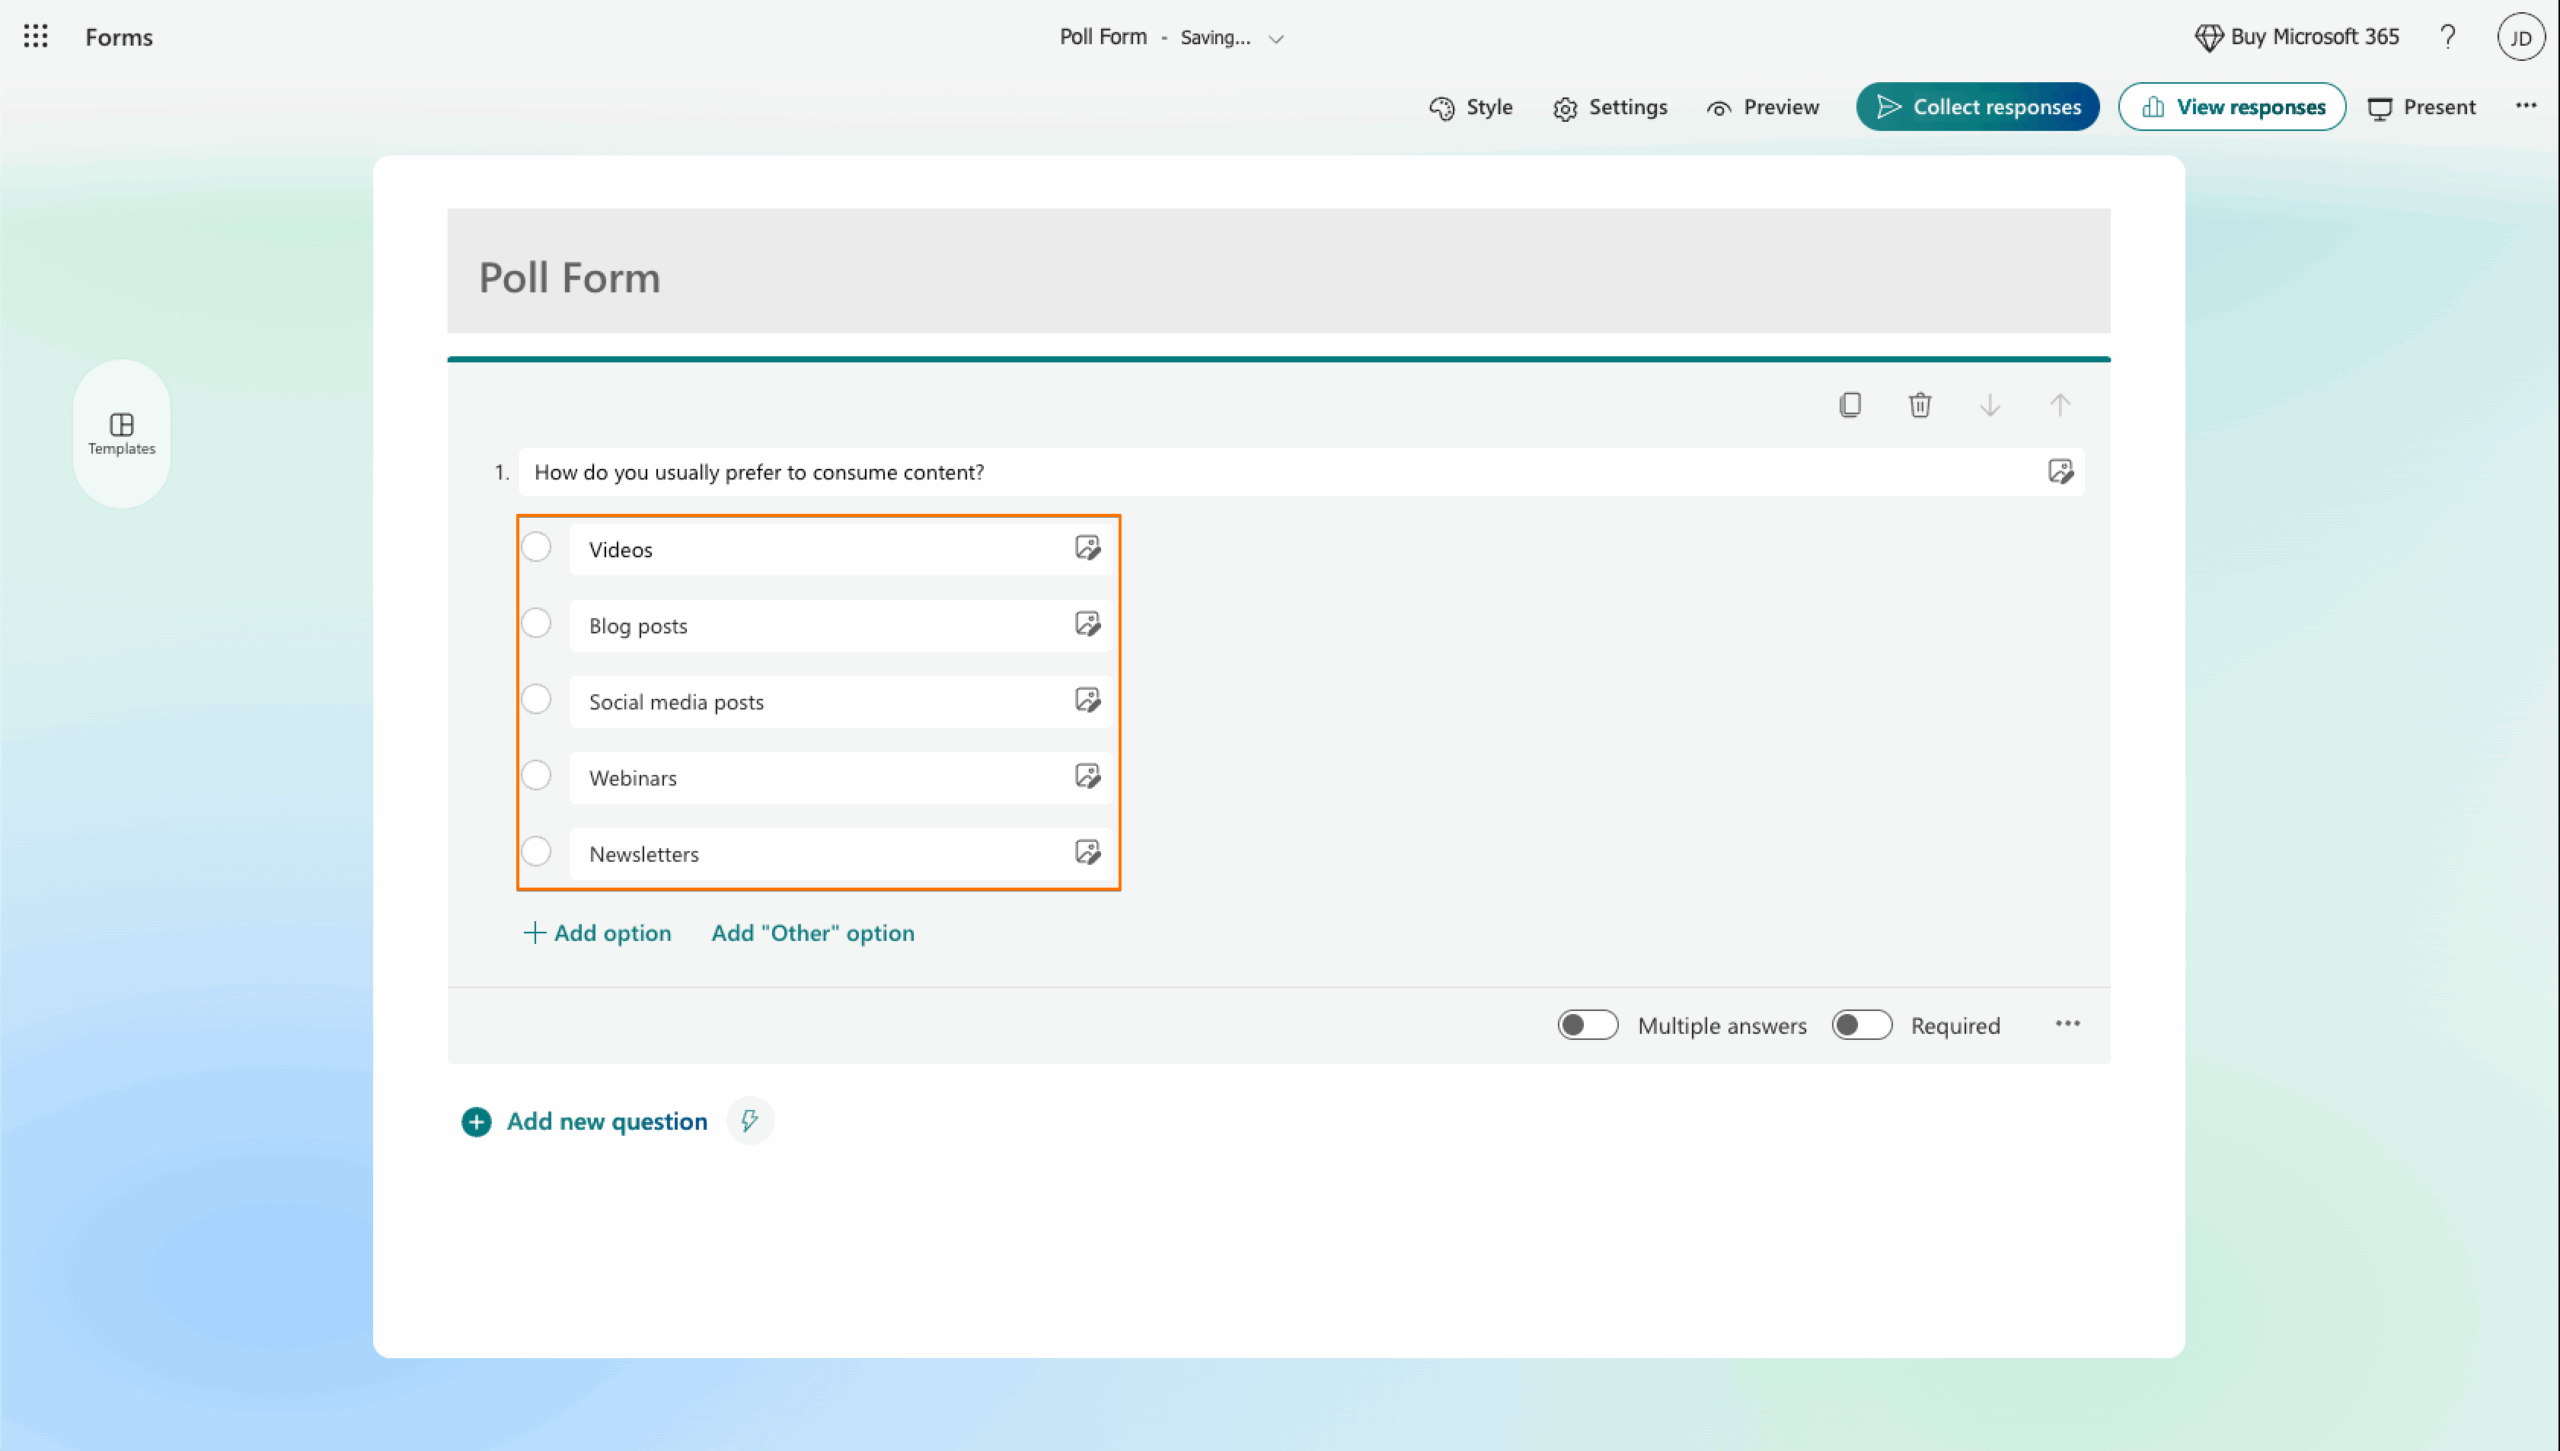Click Add "Other" option
Image resolution: width=2560 pixels, height=1451 pixels.
812,932
